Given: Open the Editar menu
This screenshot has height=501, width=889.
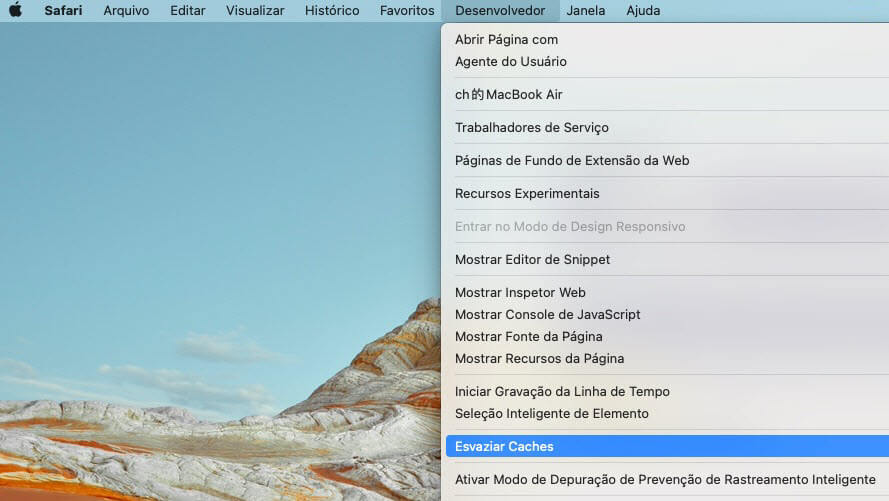Looking at the screenshot, I should pyautogui.click(x=188, y=10).
